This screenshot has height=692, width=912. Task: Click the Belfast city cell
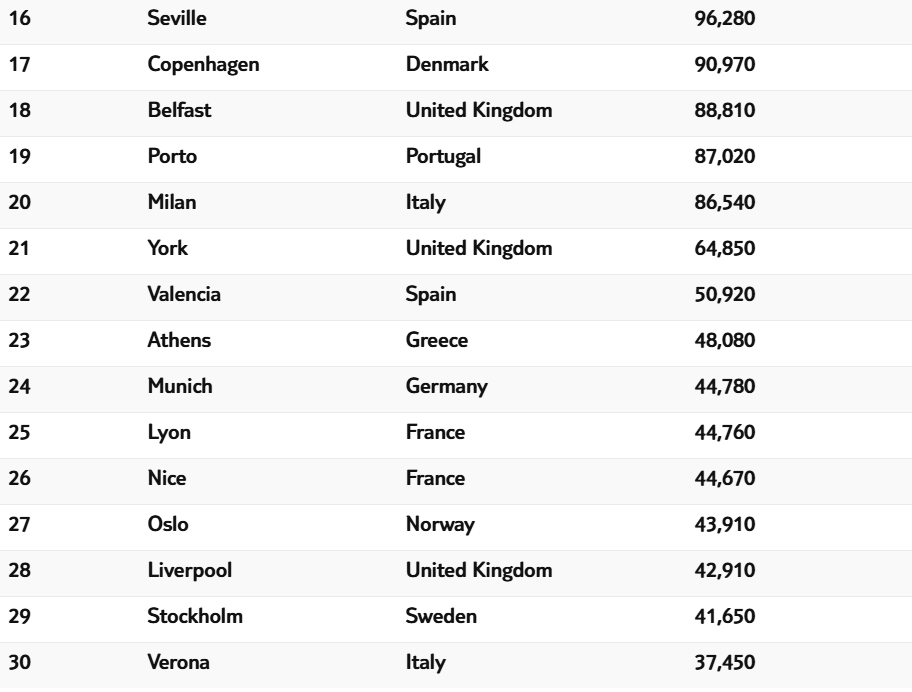(179, 111)
